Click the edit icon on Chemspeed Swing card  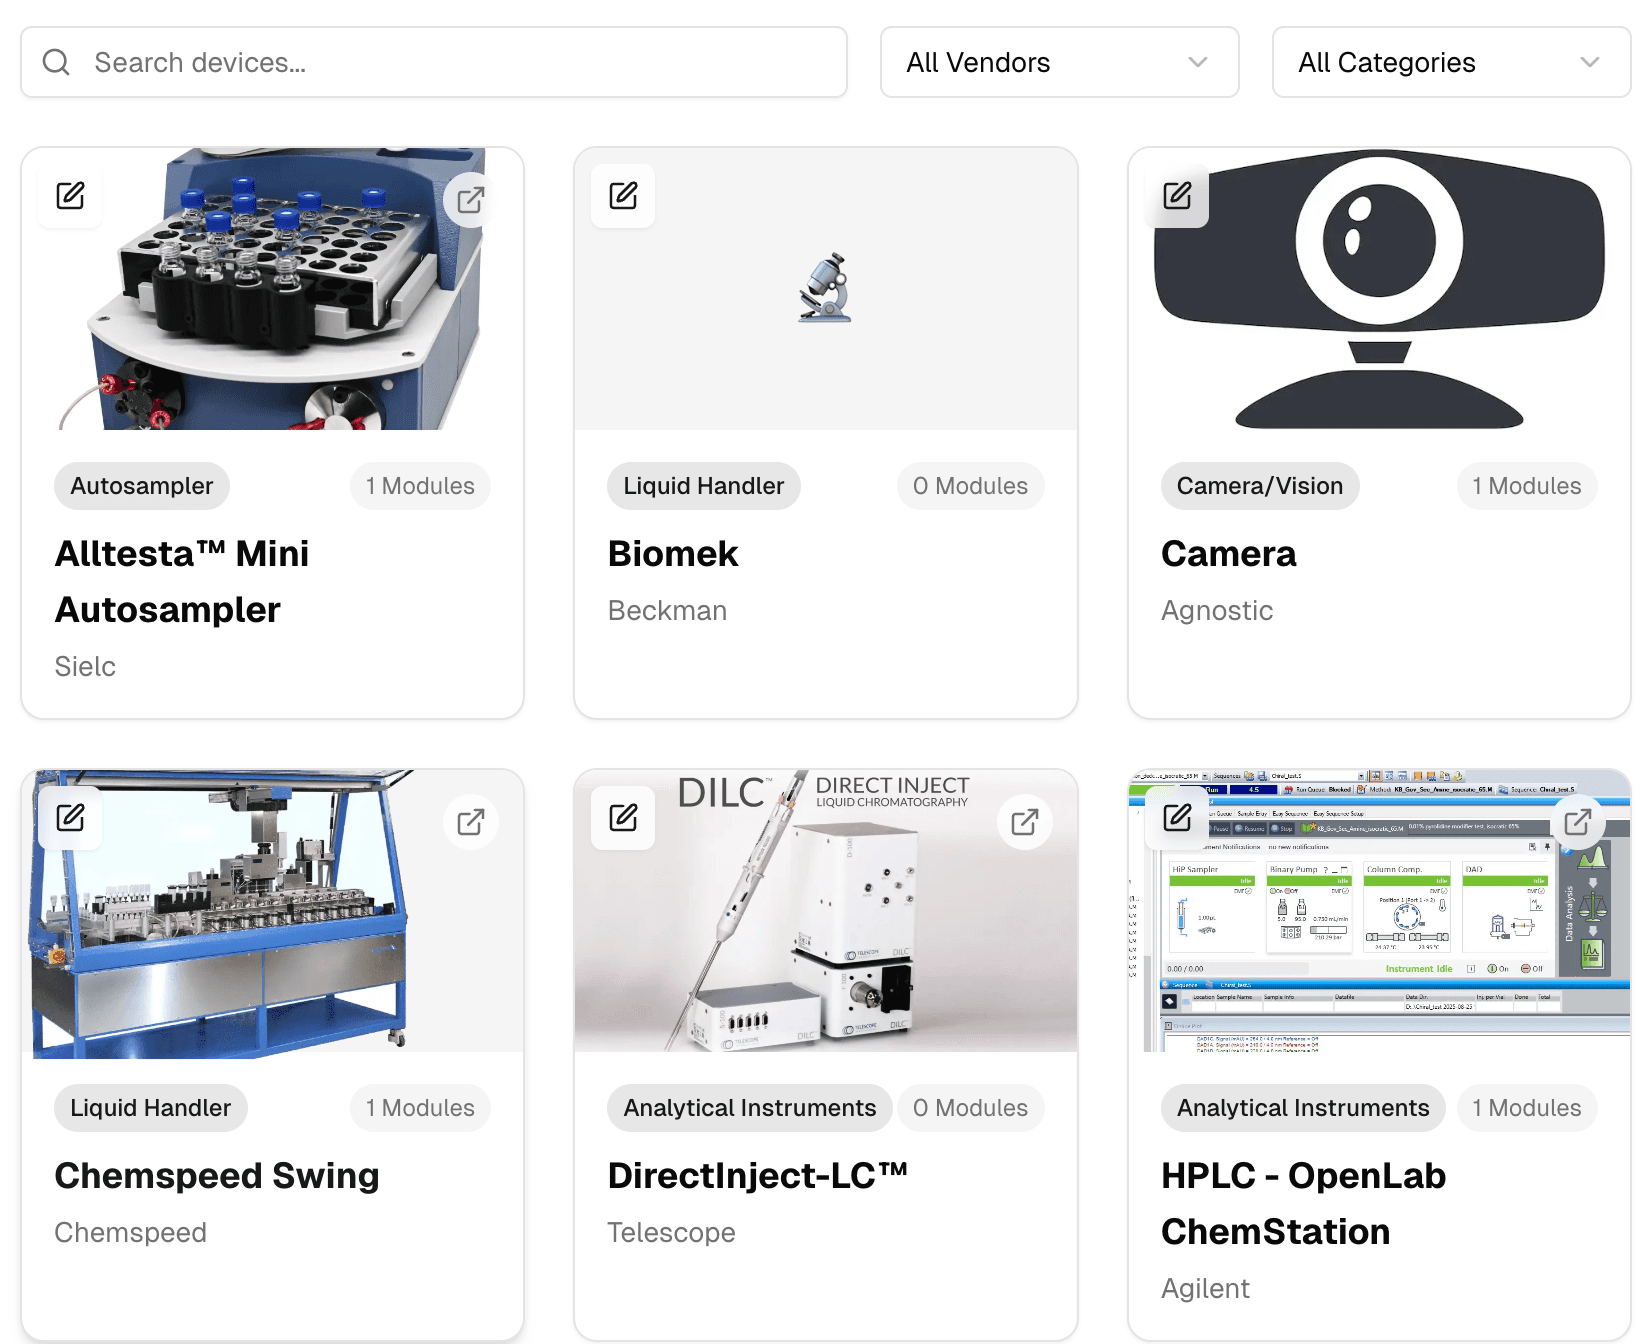point(70,818)
